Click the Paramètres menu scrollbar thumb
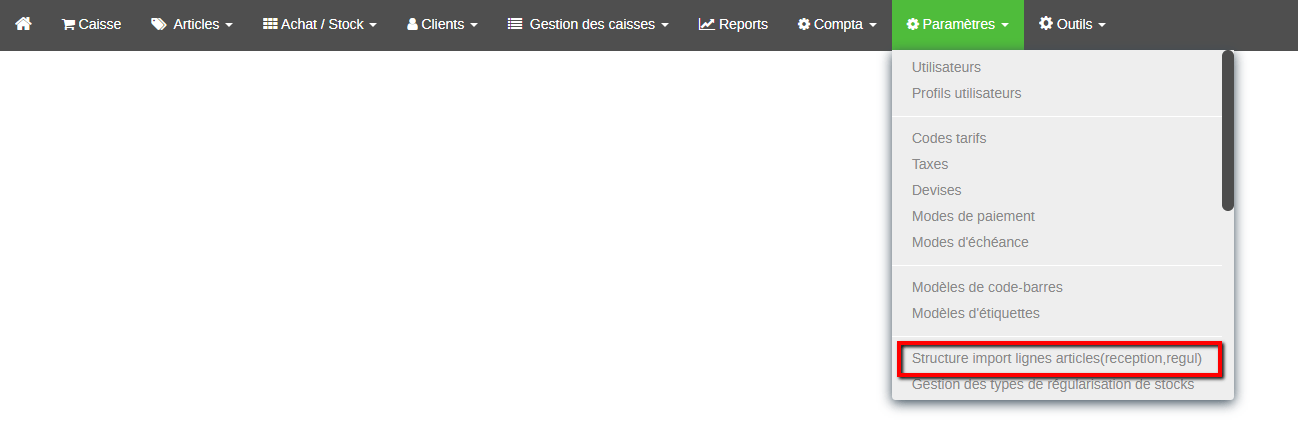 pos(1228,131)
